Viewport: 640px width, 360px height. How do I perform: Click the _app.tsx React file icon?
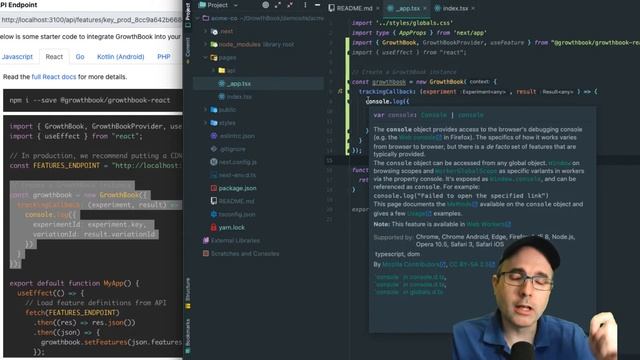pos(222,84)
